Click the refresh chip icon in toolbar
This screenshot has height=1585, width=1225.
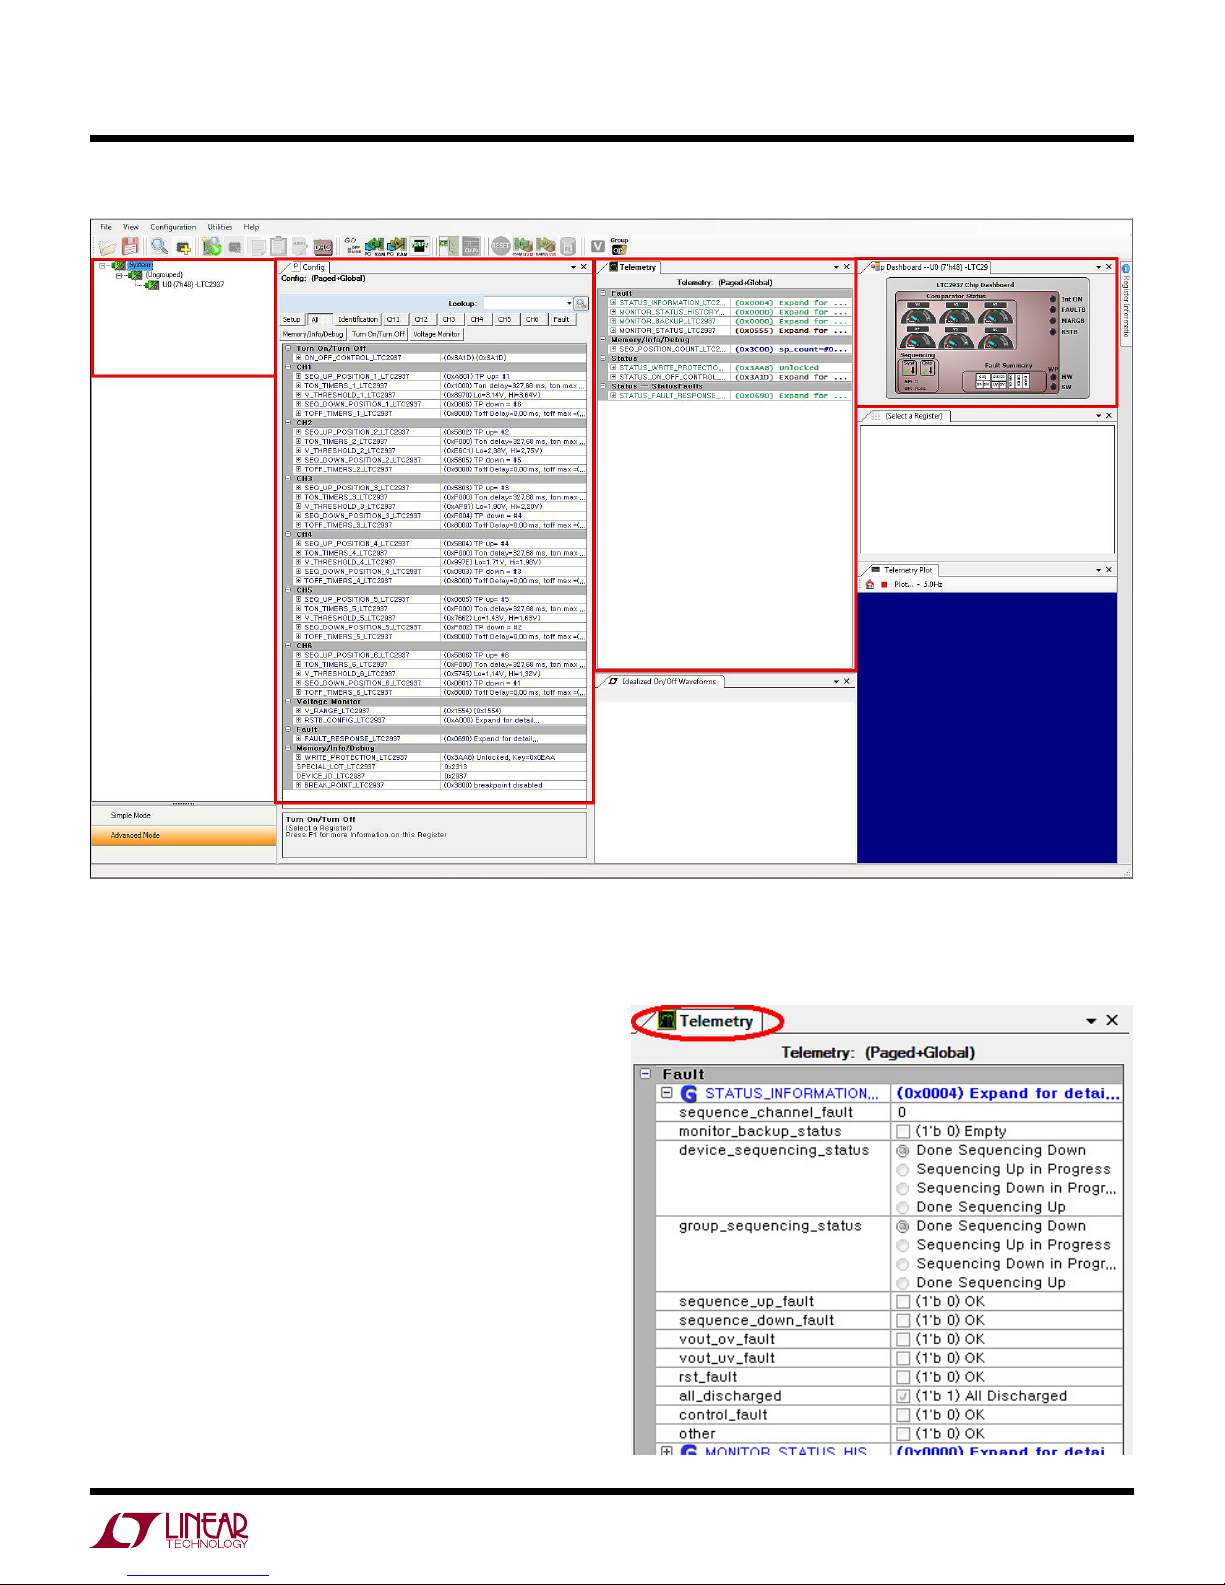click(x=211, y=246)
